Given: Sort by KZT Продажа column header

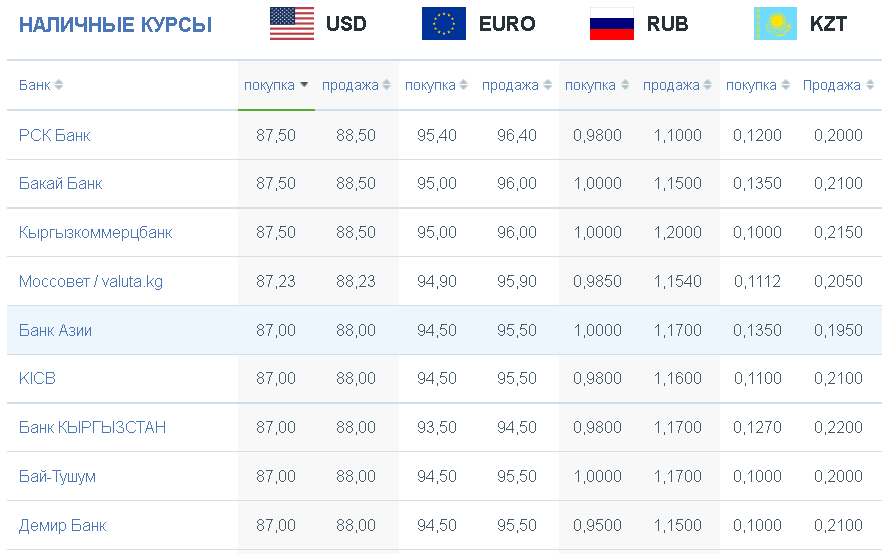Looking at the screenshot, I should pyautogui.click(x=832, y=85).
